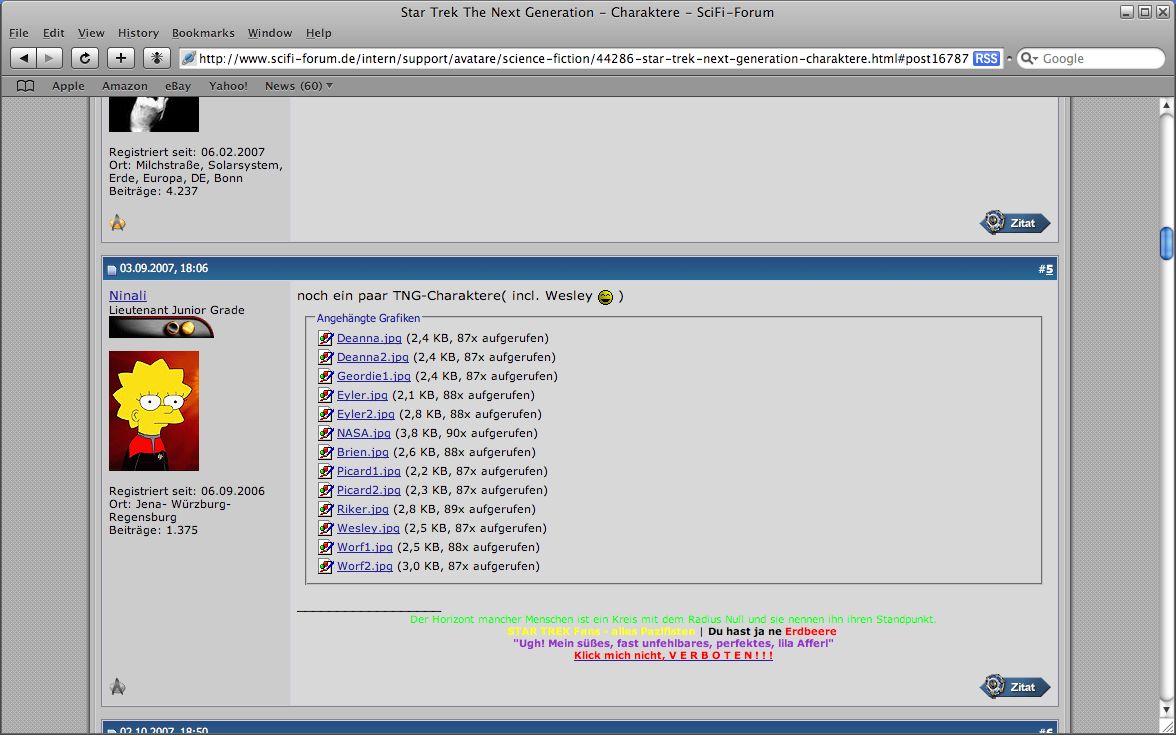This screenshot has width=1176, height=735.
Task: Open the bookmarks book icon
Action: tap(26, 86)
